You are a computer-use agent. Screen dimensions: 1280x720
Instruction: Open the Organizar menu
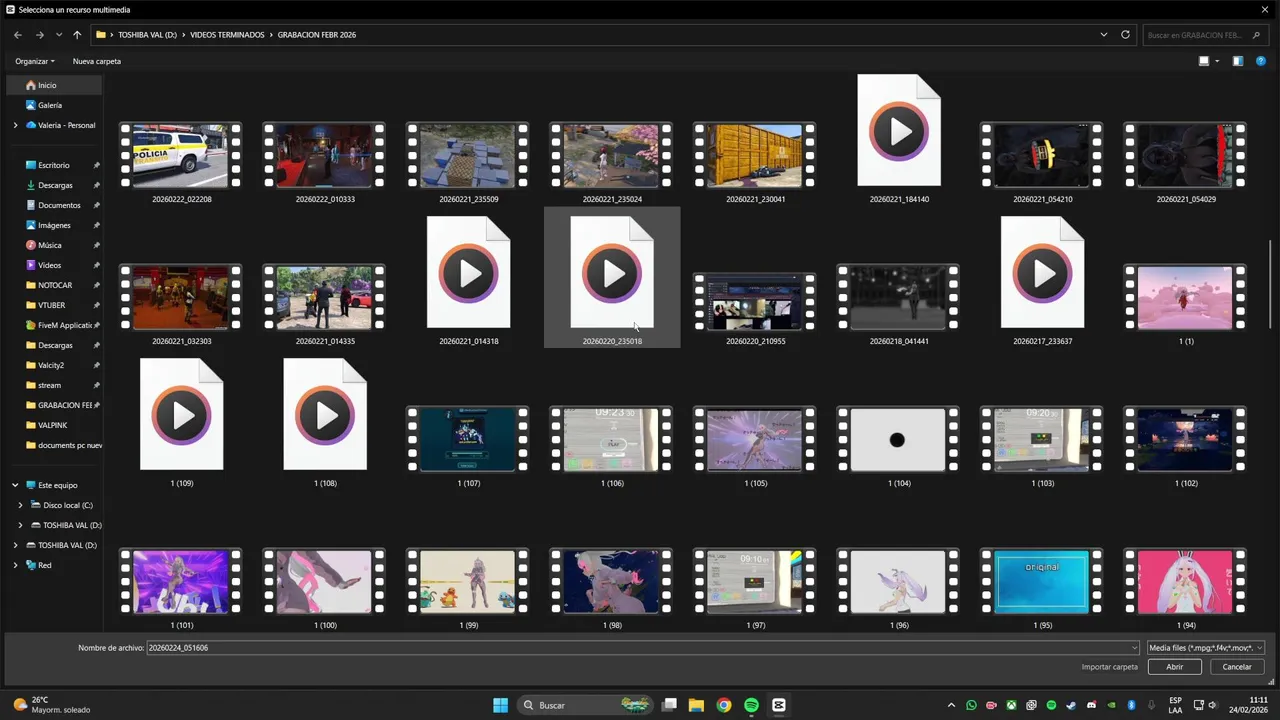coord(35,61)
